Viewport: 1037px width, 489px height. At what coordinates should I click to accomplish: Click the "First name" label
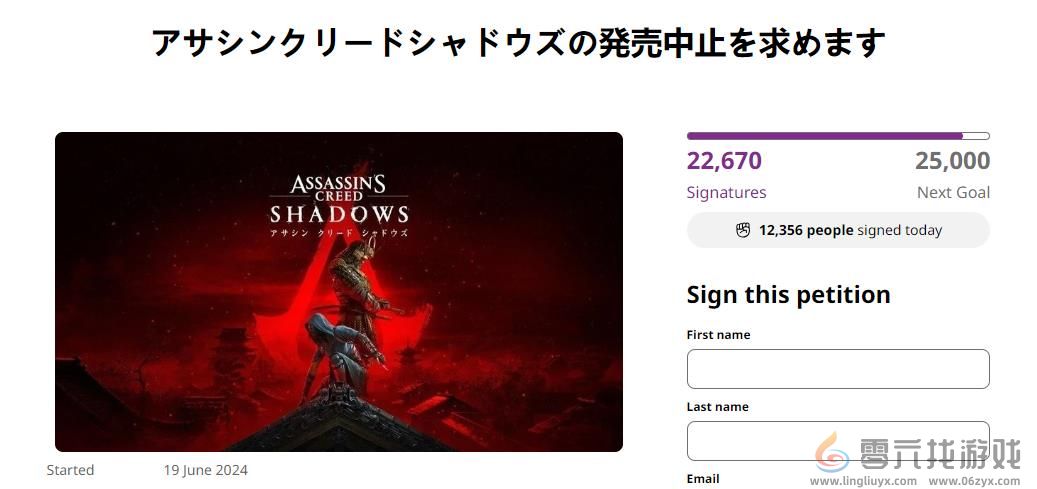(718, 335)
